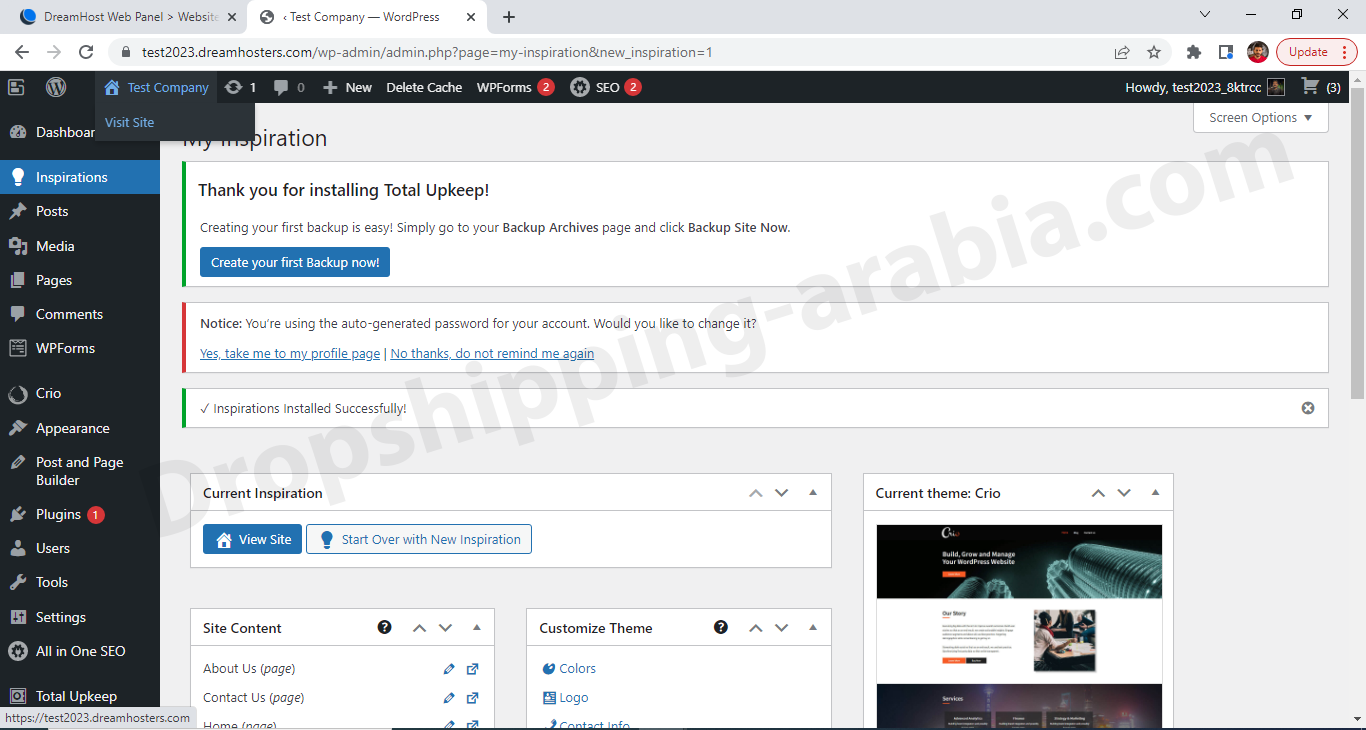Click No thanks, do not remind me again

492,353
